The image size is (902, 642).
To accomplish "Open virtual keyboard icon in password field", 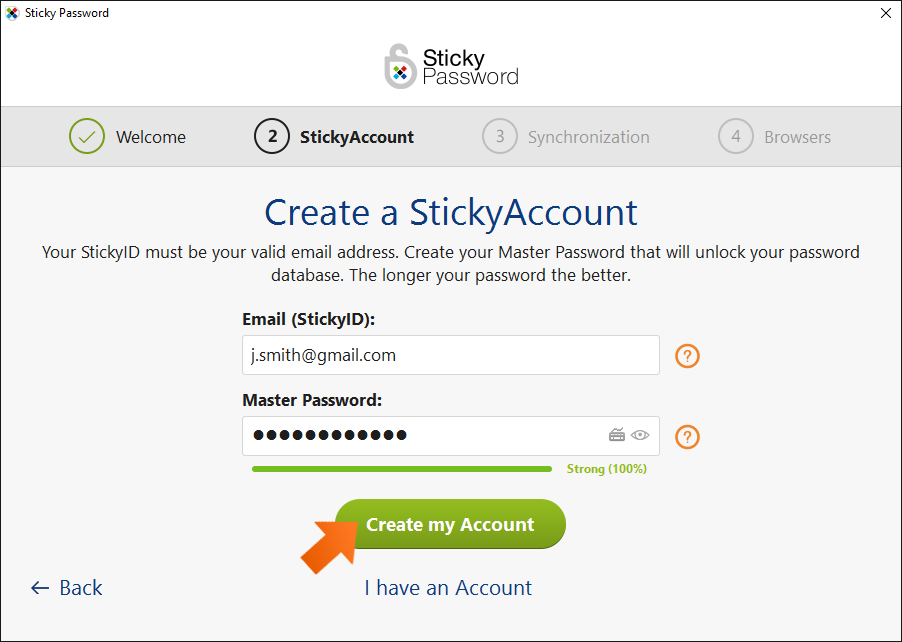I will pos(617,435).
